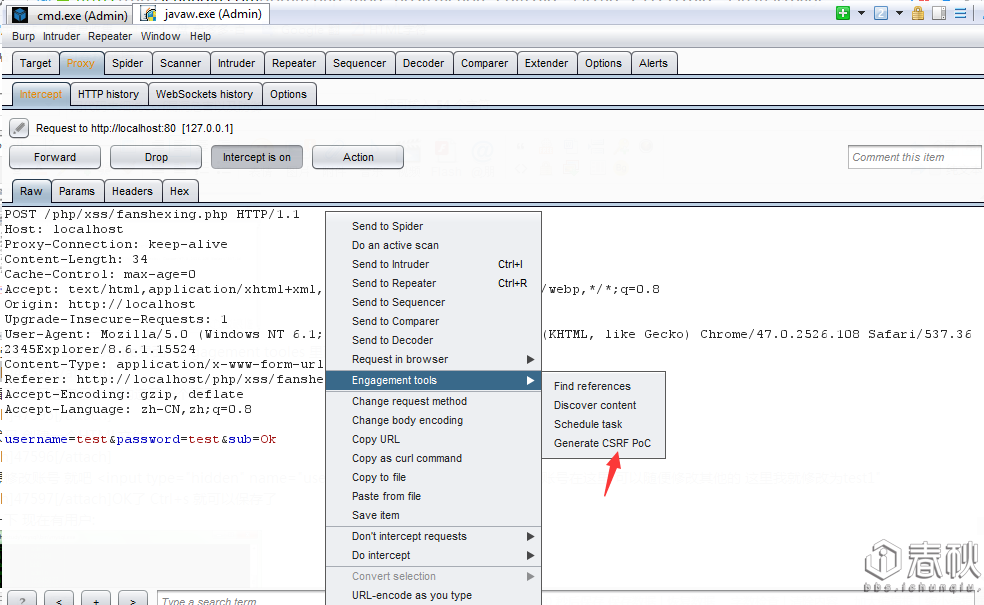Image resolution: width=984 pixels, height=605 pixels.
Task: Expand Do intercept submenu
Action: (x=434, y=555)
